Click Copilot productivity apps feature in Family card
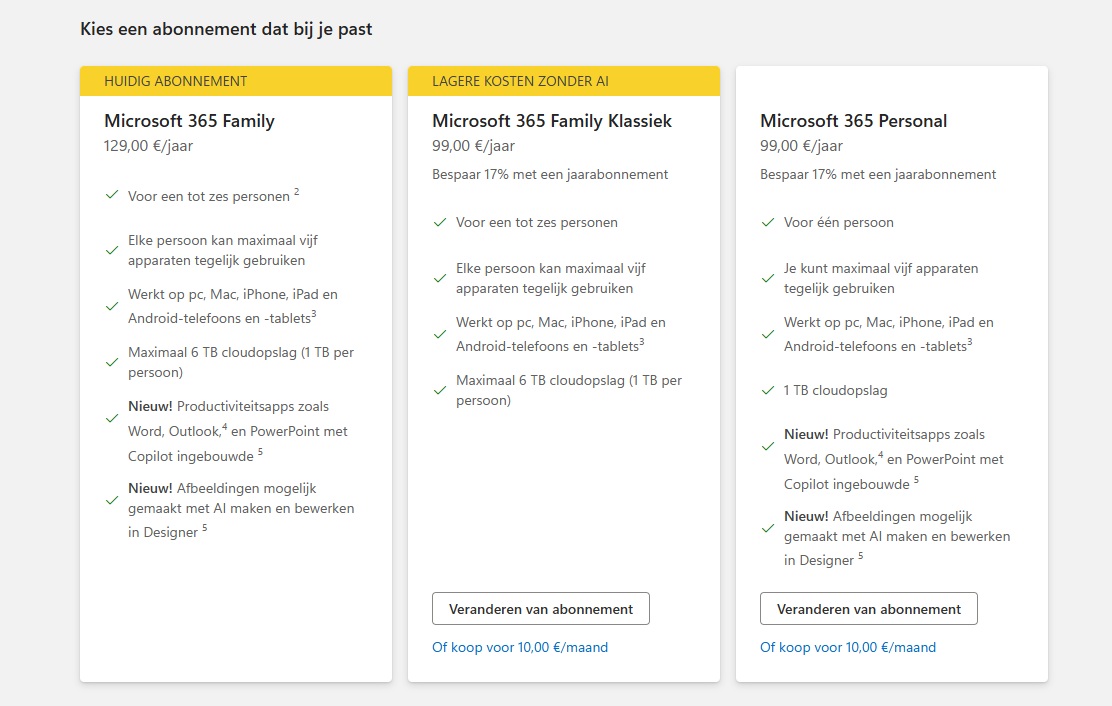This screenshot has height=706, width=1112. (x=238, y=431)
